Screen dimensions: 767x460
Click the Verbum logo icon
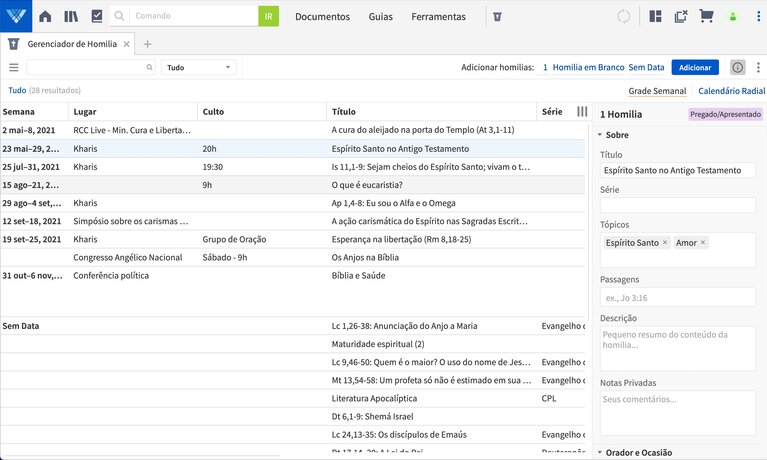pos(16,16)
